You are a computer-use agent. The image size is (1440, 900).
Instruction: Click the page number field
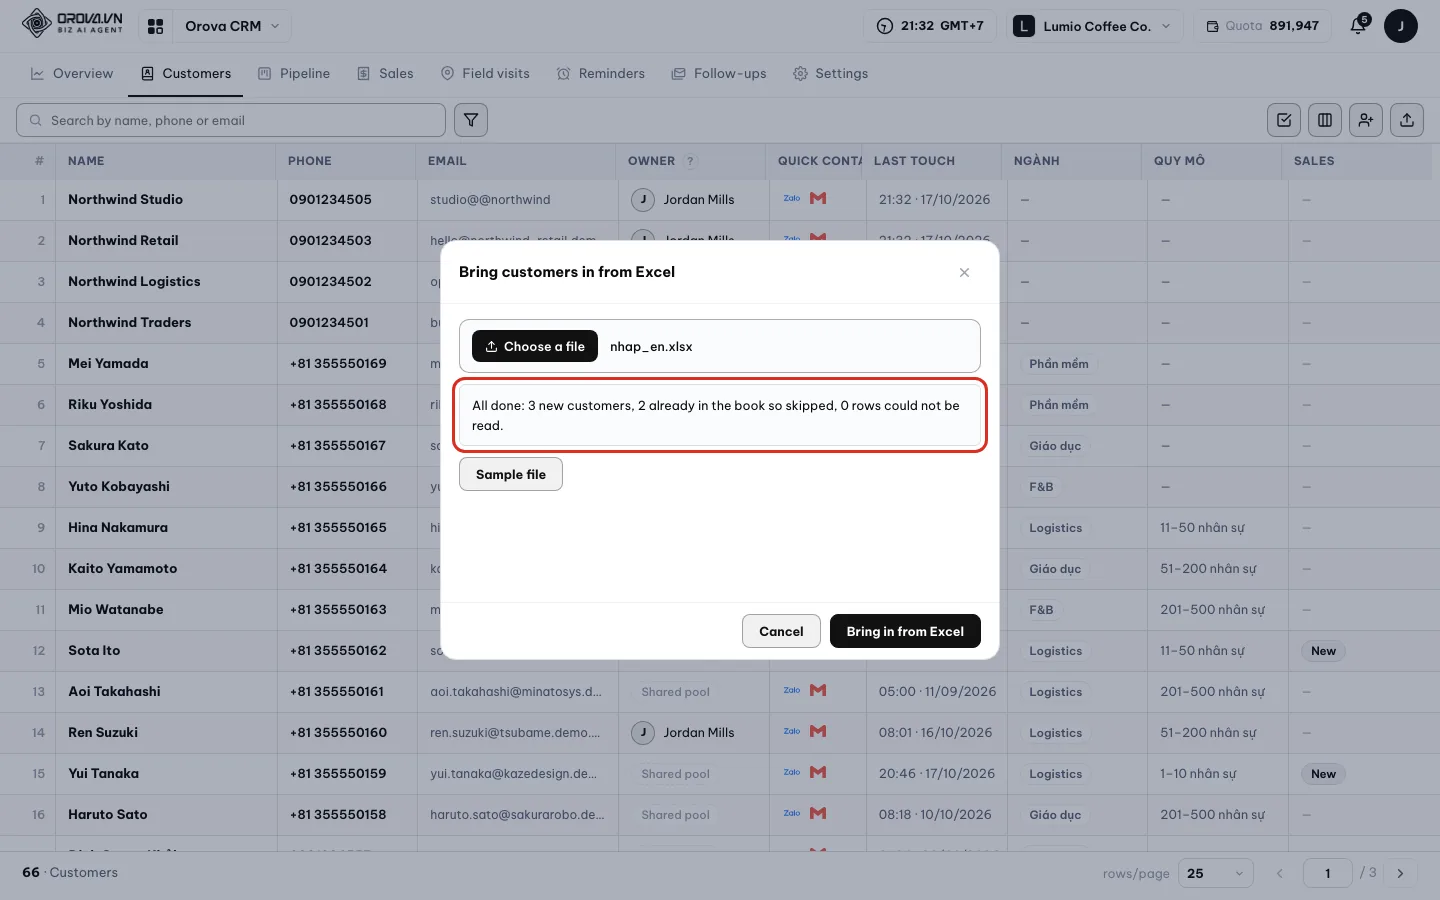(1328, 873)
